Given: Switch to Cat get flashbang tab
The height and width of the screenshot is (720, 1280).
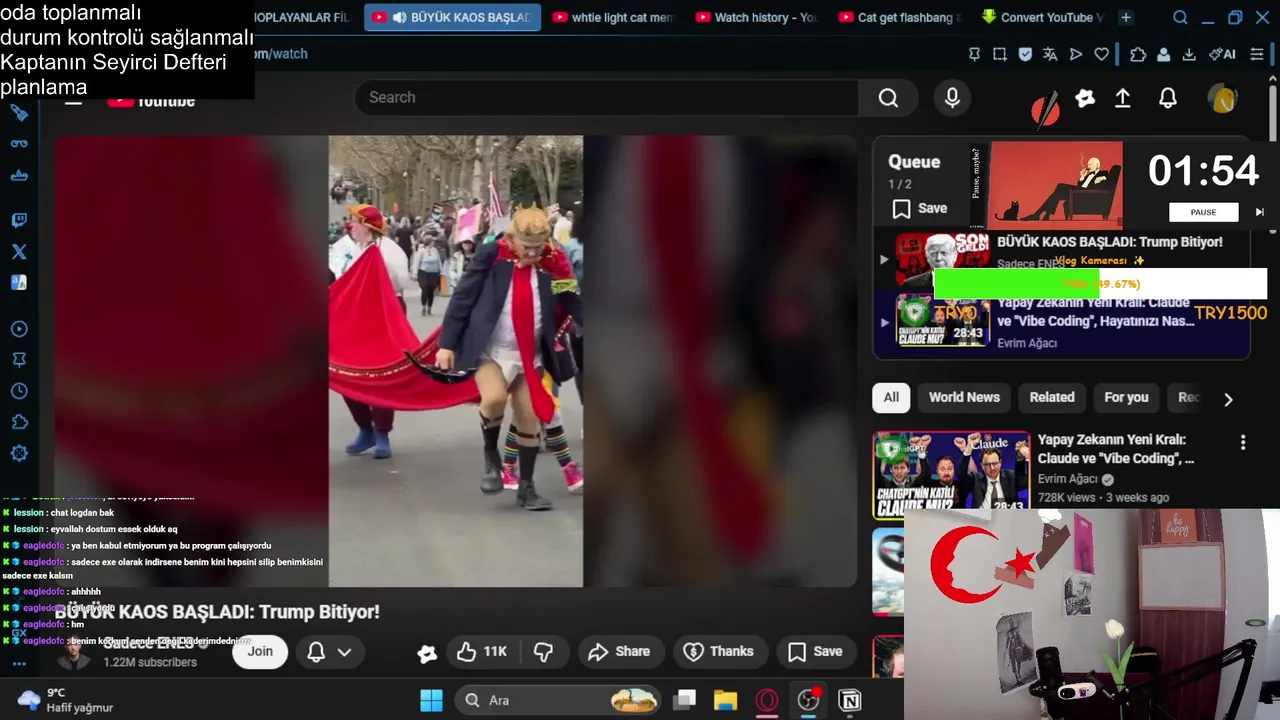Looking at the screenshot, I should (x=899, y=17).
